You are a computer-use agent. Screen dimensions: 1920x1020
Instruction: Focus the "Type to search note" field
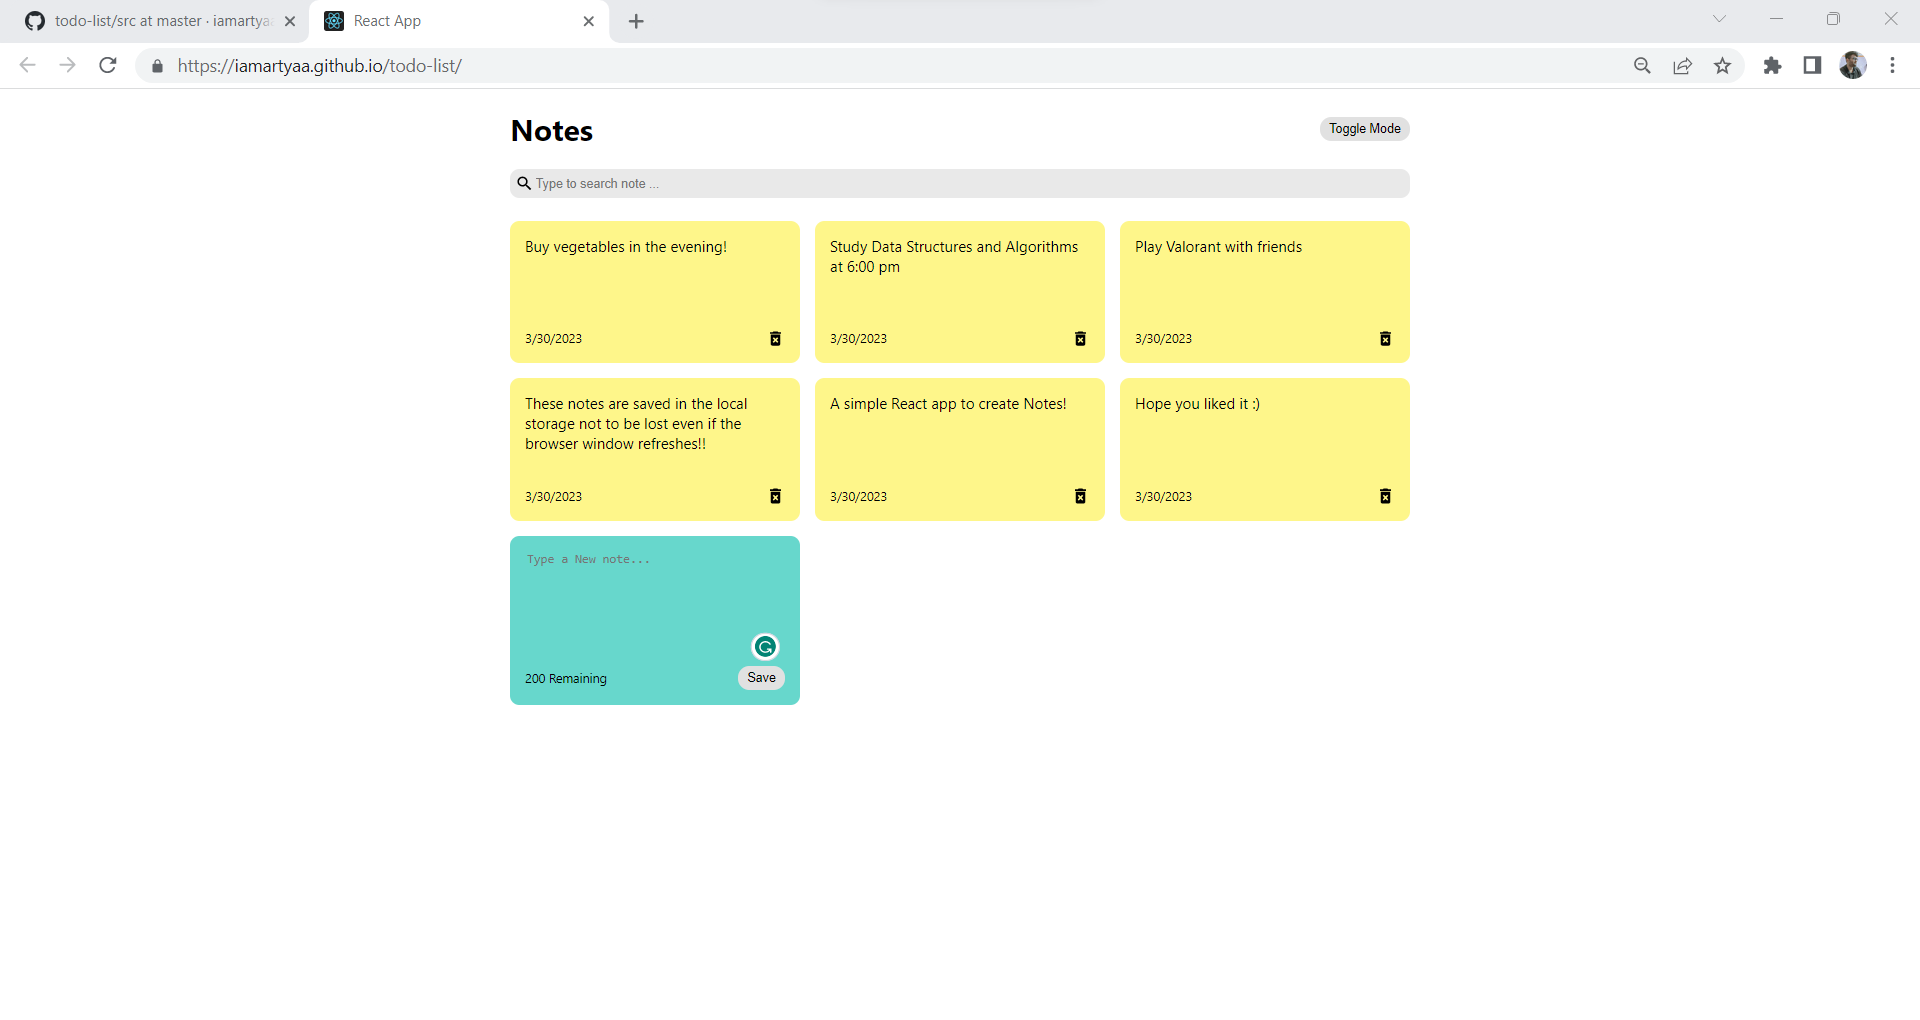(x=960, y=183)
